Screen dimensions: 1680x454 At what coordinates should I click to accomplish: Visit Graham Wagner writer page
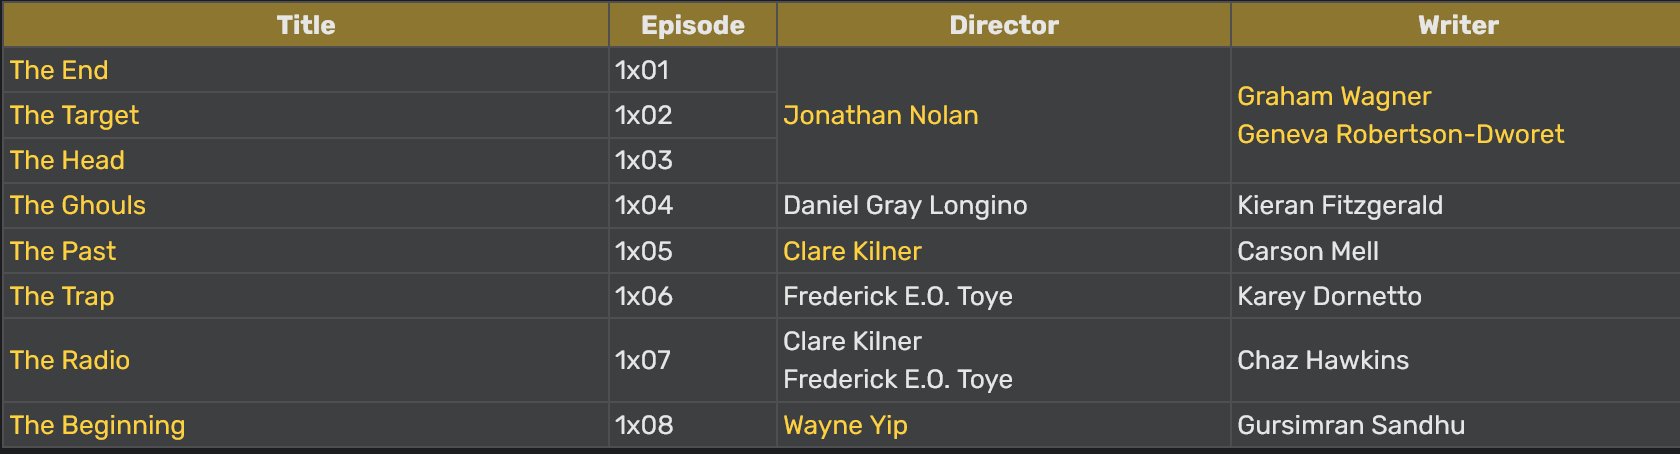[x=1334, y=96]
